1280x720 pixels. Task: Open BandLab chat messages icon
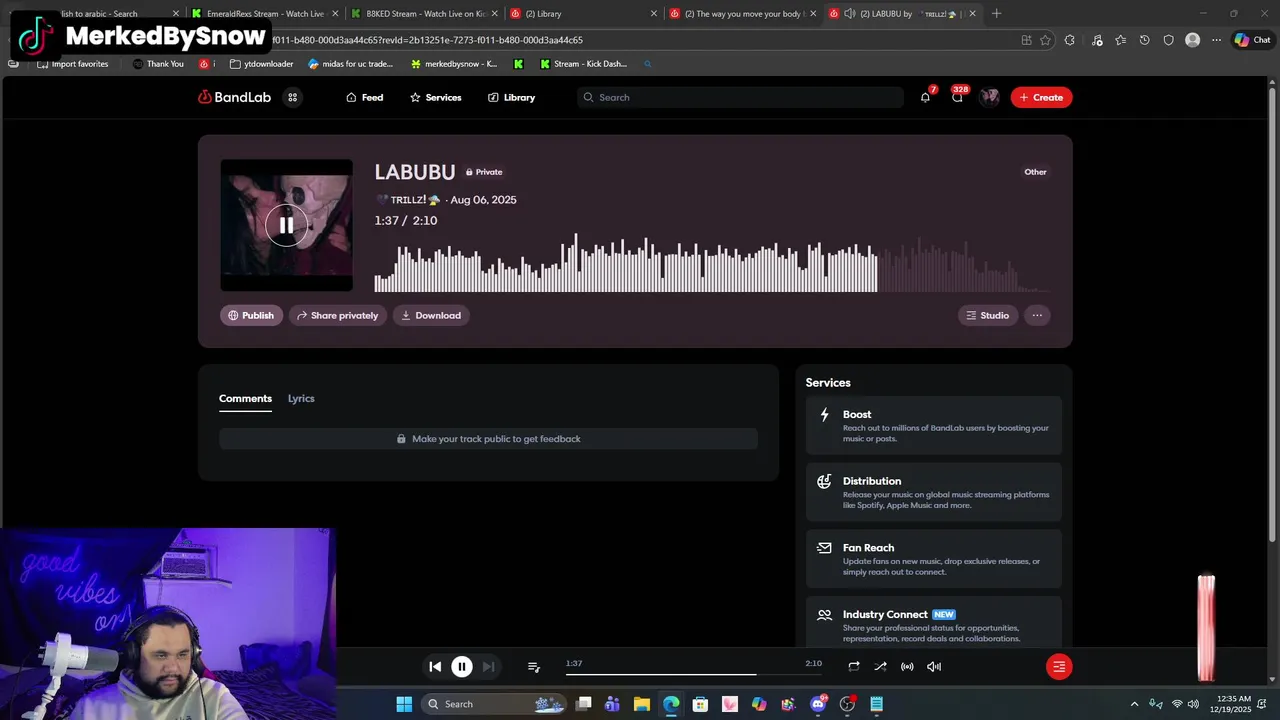[957, 97]
